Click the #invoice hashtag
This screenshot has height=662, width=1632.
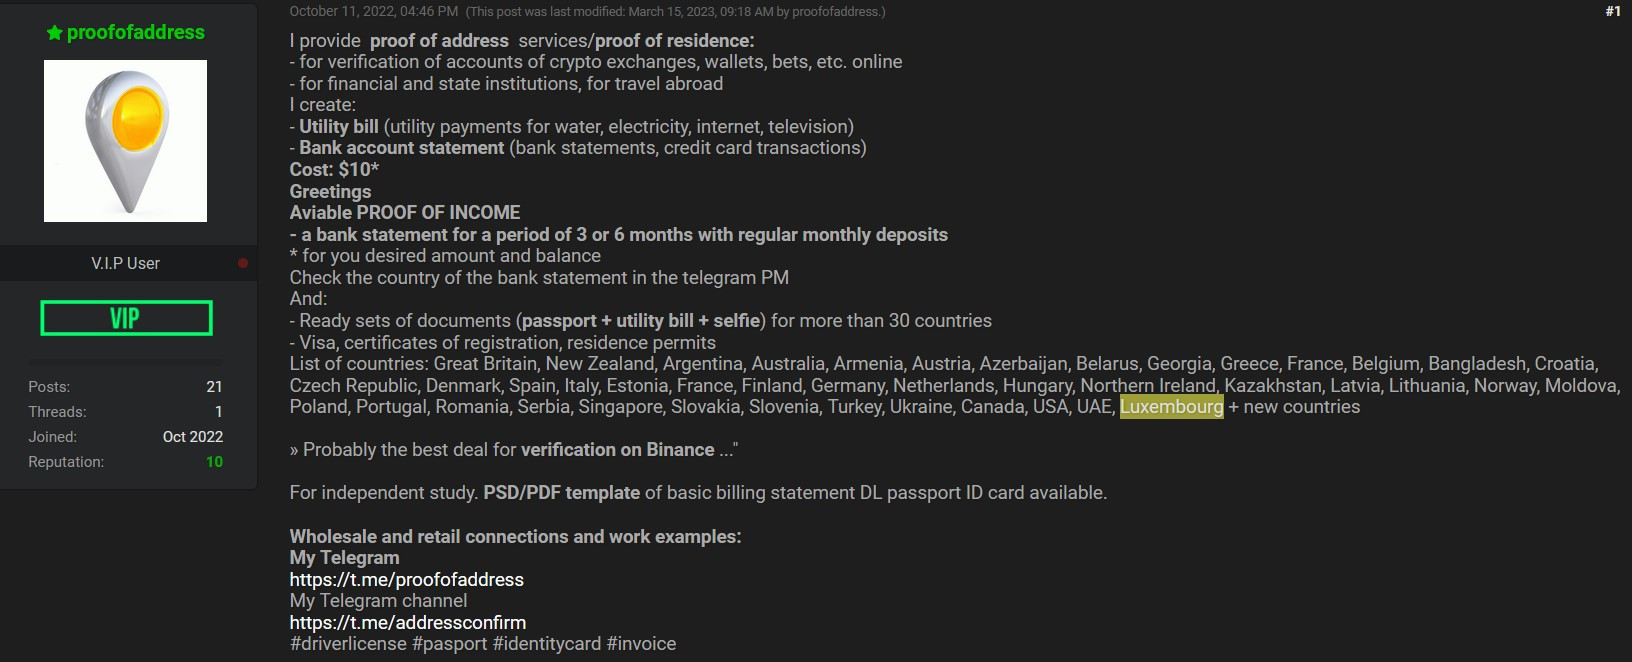641,644
